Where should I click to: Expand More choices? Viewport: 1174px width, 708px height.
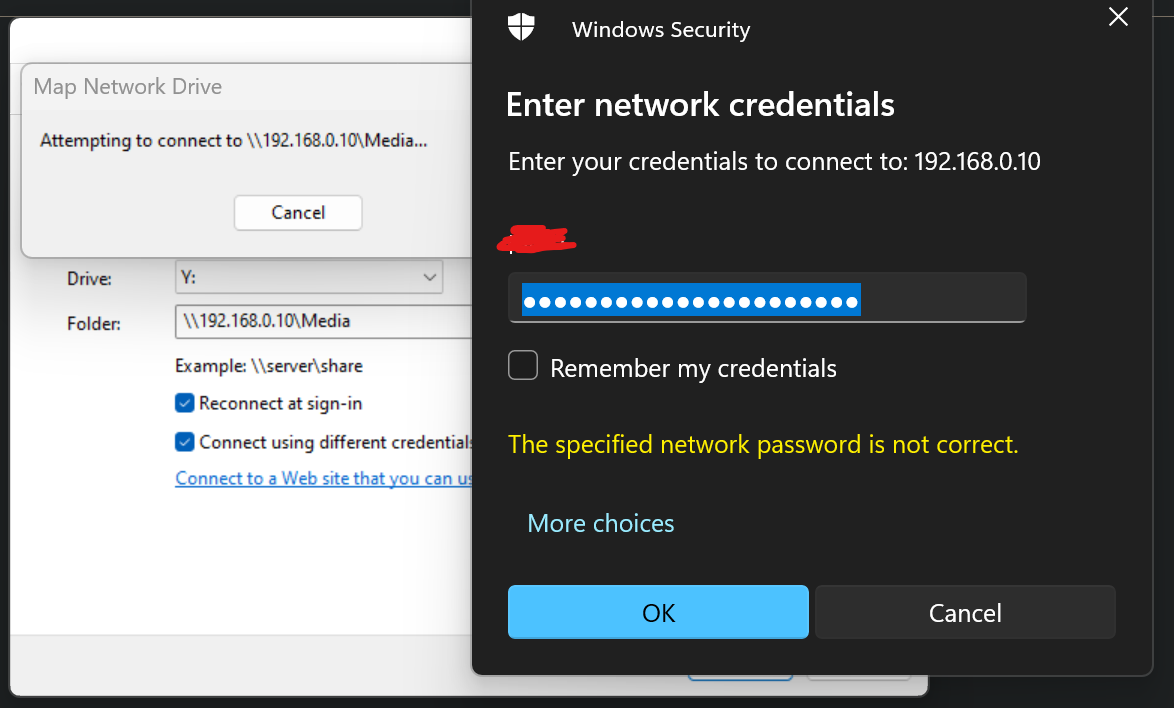[x=600, y=523]
